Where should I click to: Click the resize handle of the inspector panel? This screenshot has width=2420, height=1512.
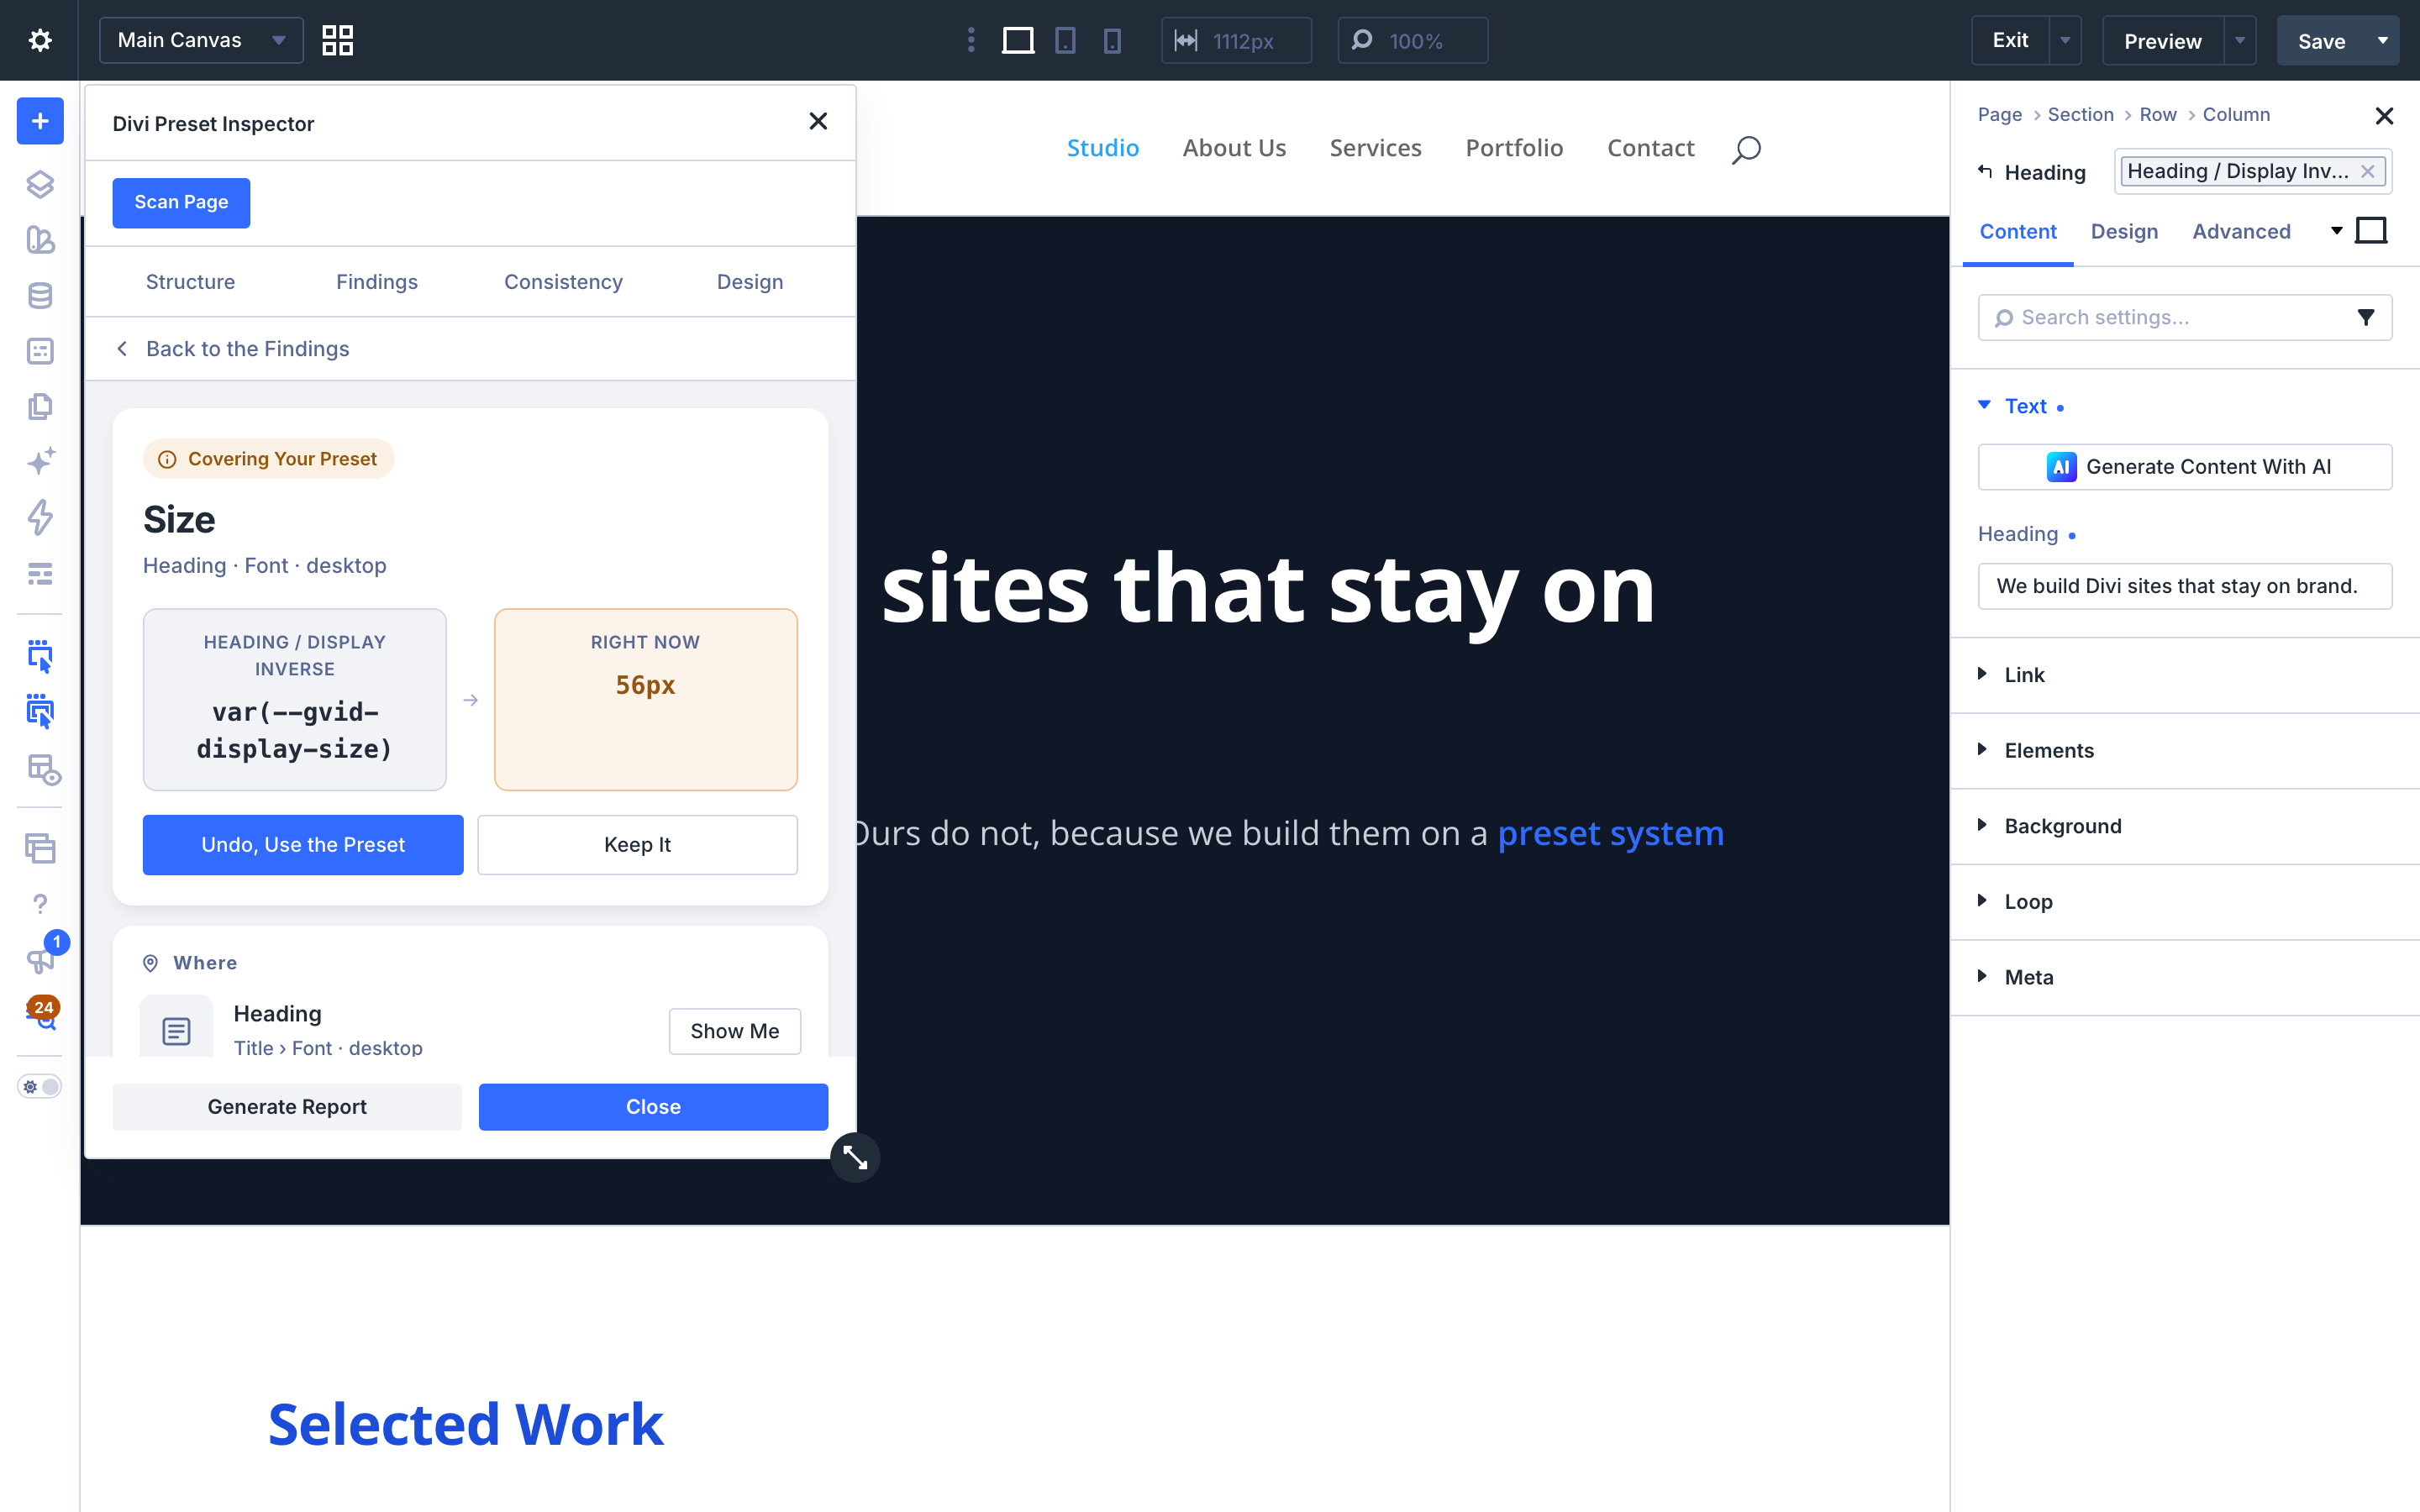point(855,1157)
